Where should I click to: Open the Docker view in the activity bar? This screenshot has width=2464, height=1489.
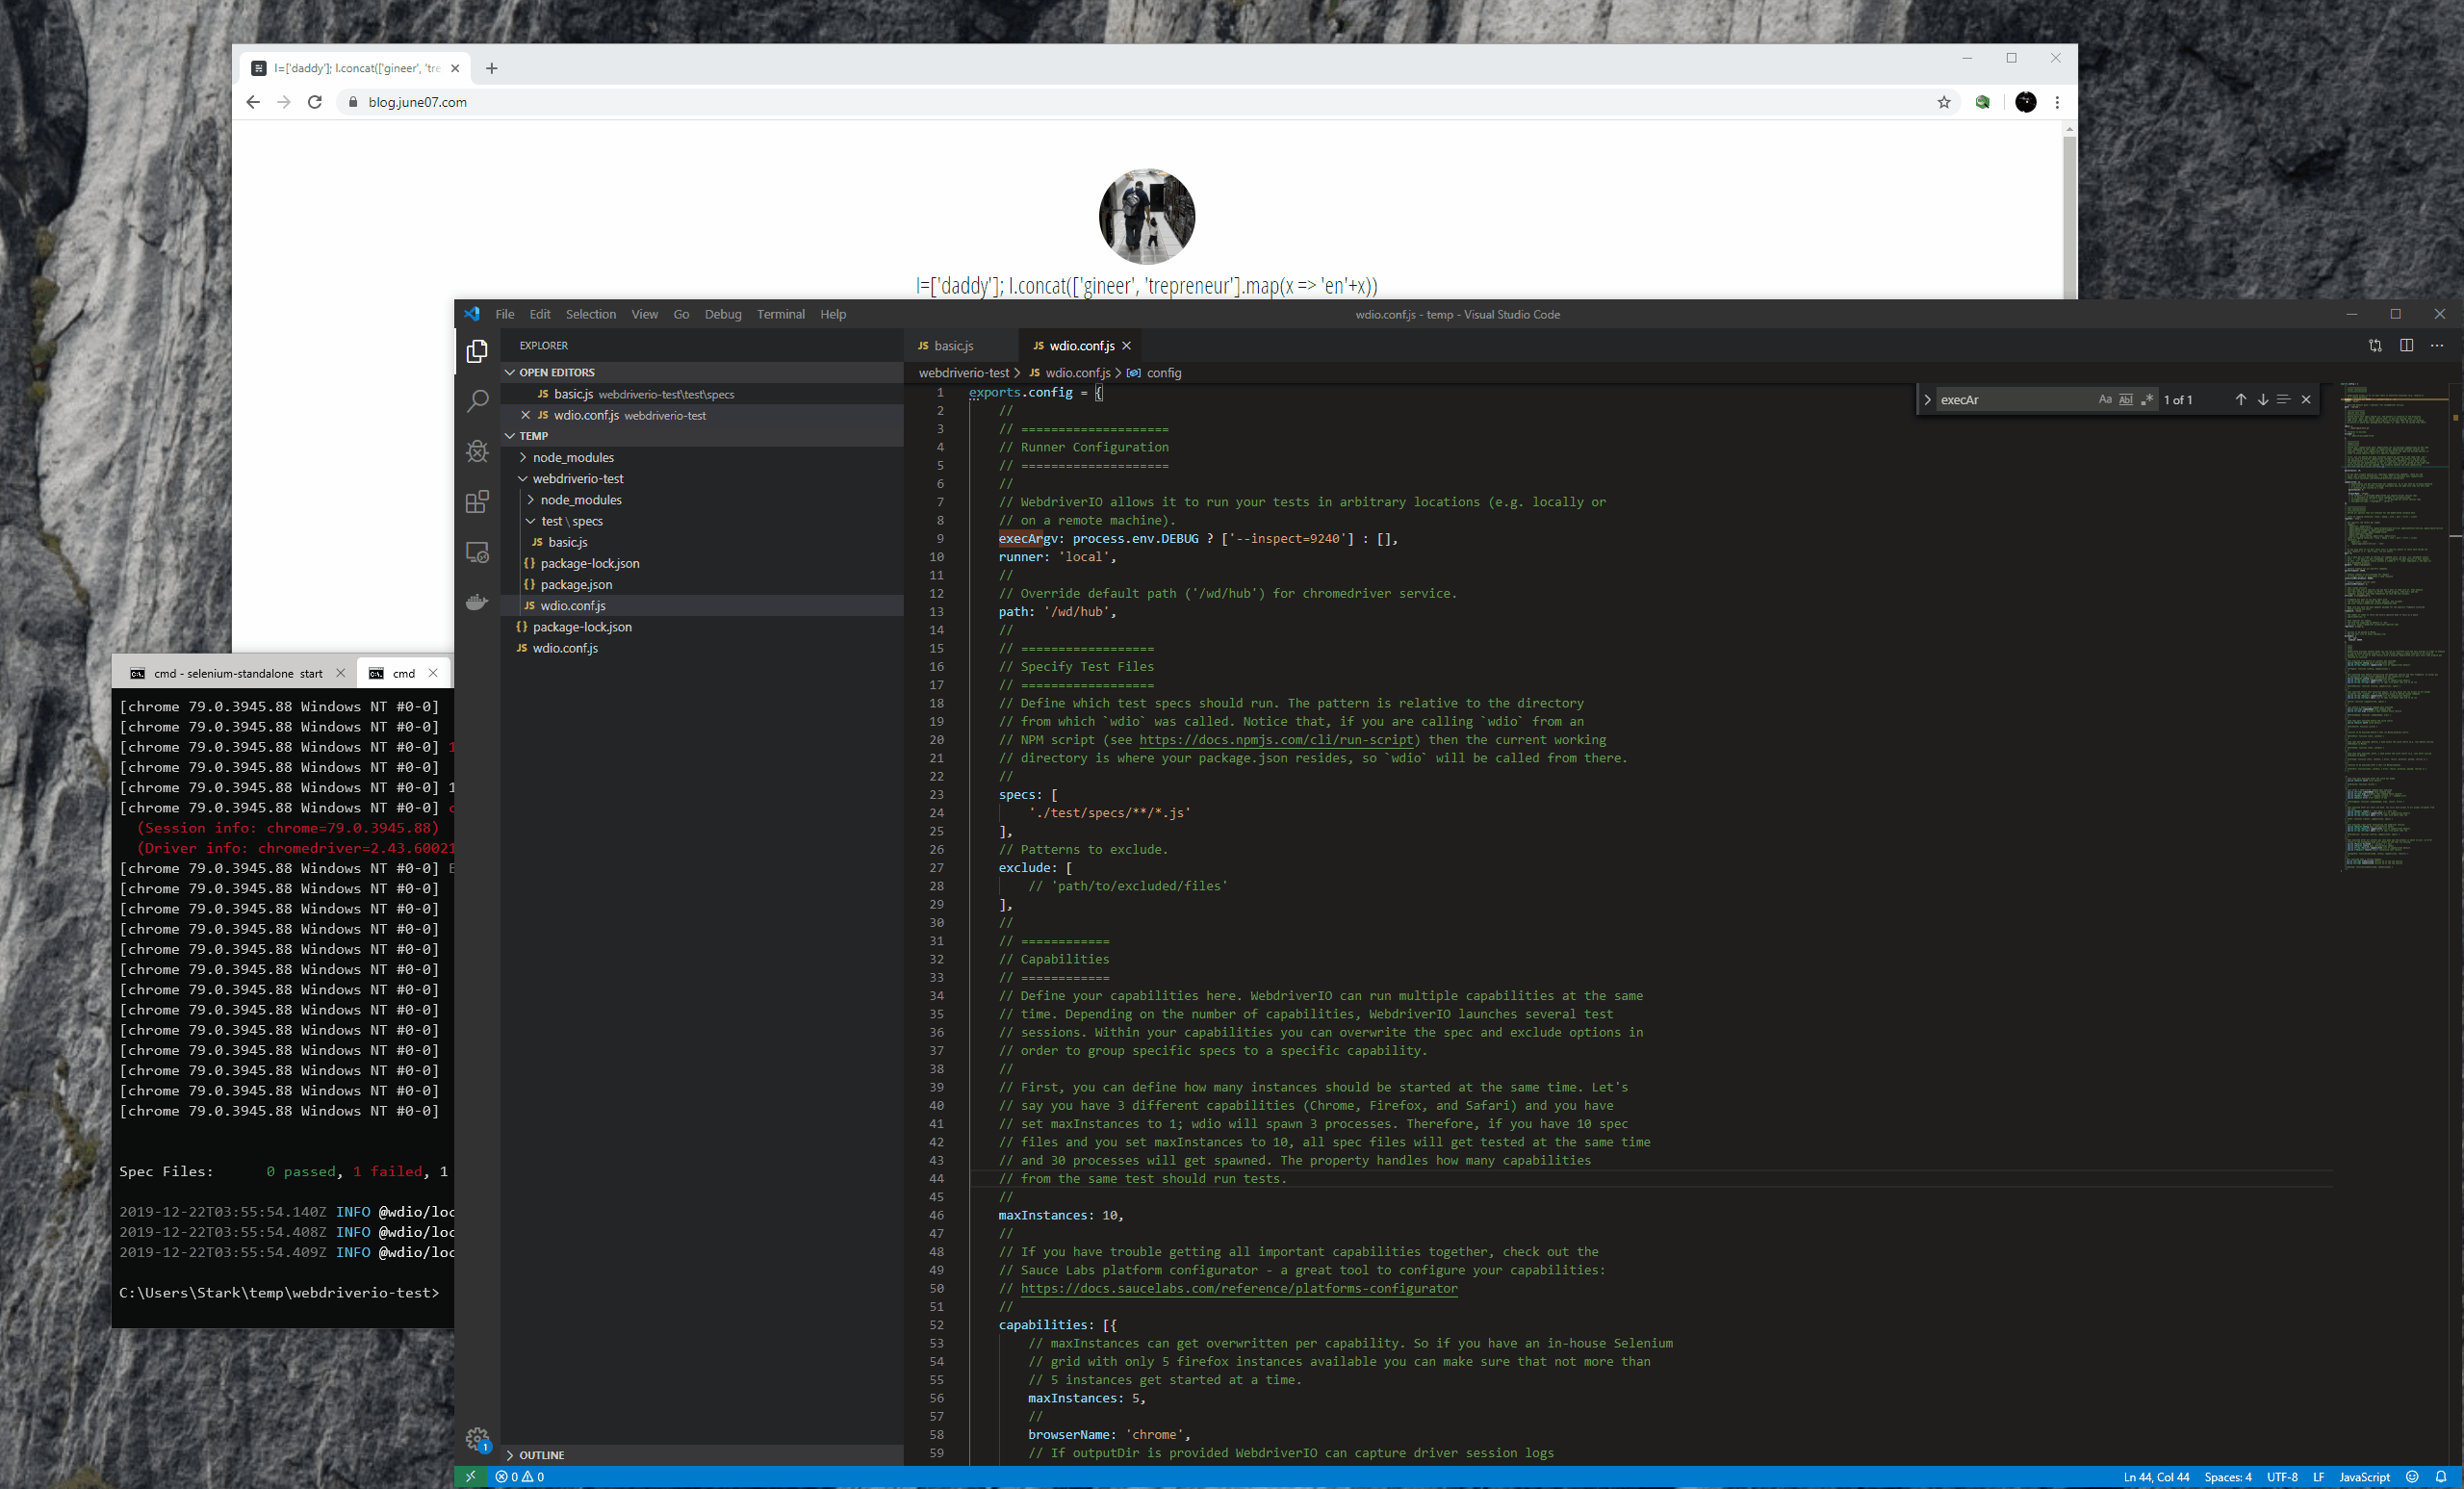(x=477, y=601)
